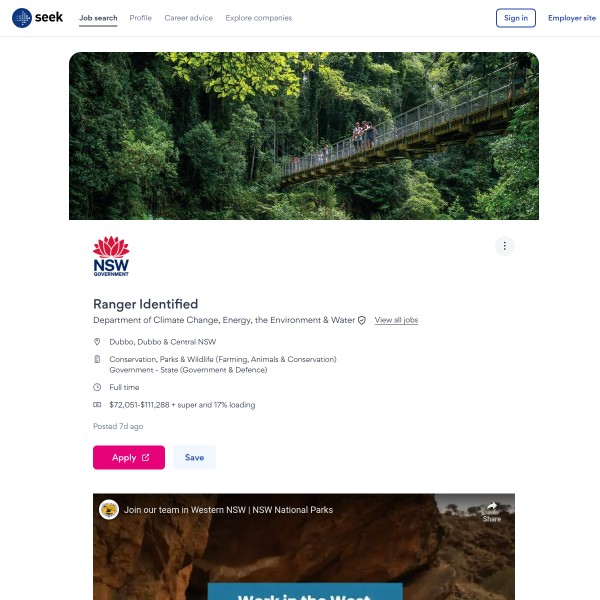Open the Job search tab
The width and height of the screenshot is (600, 600).
coord(98,18)
